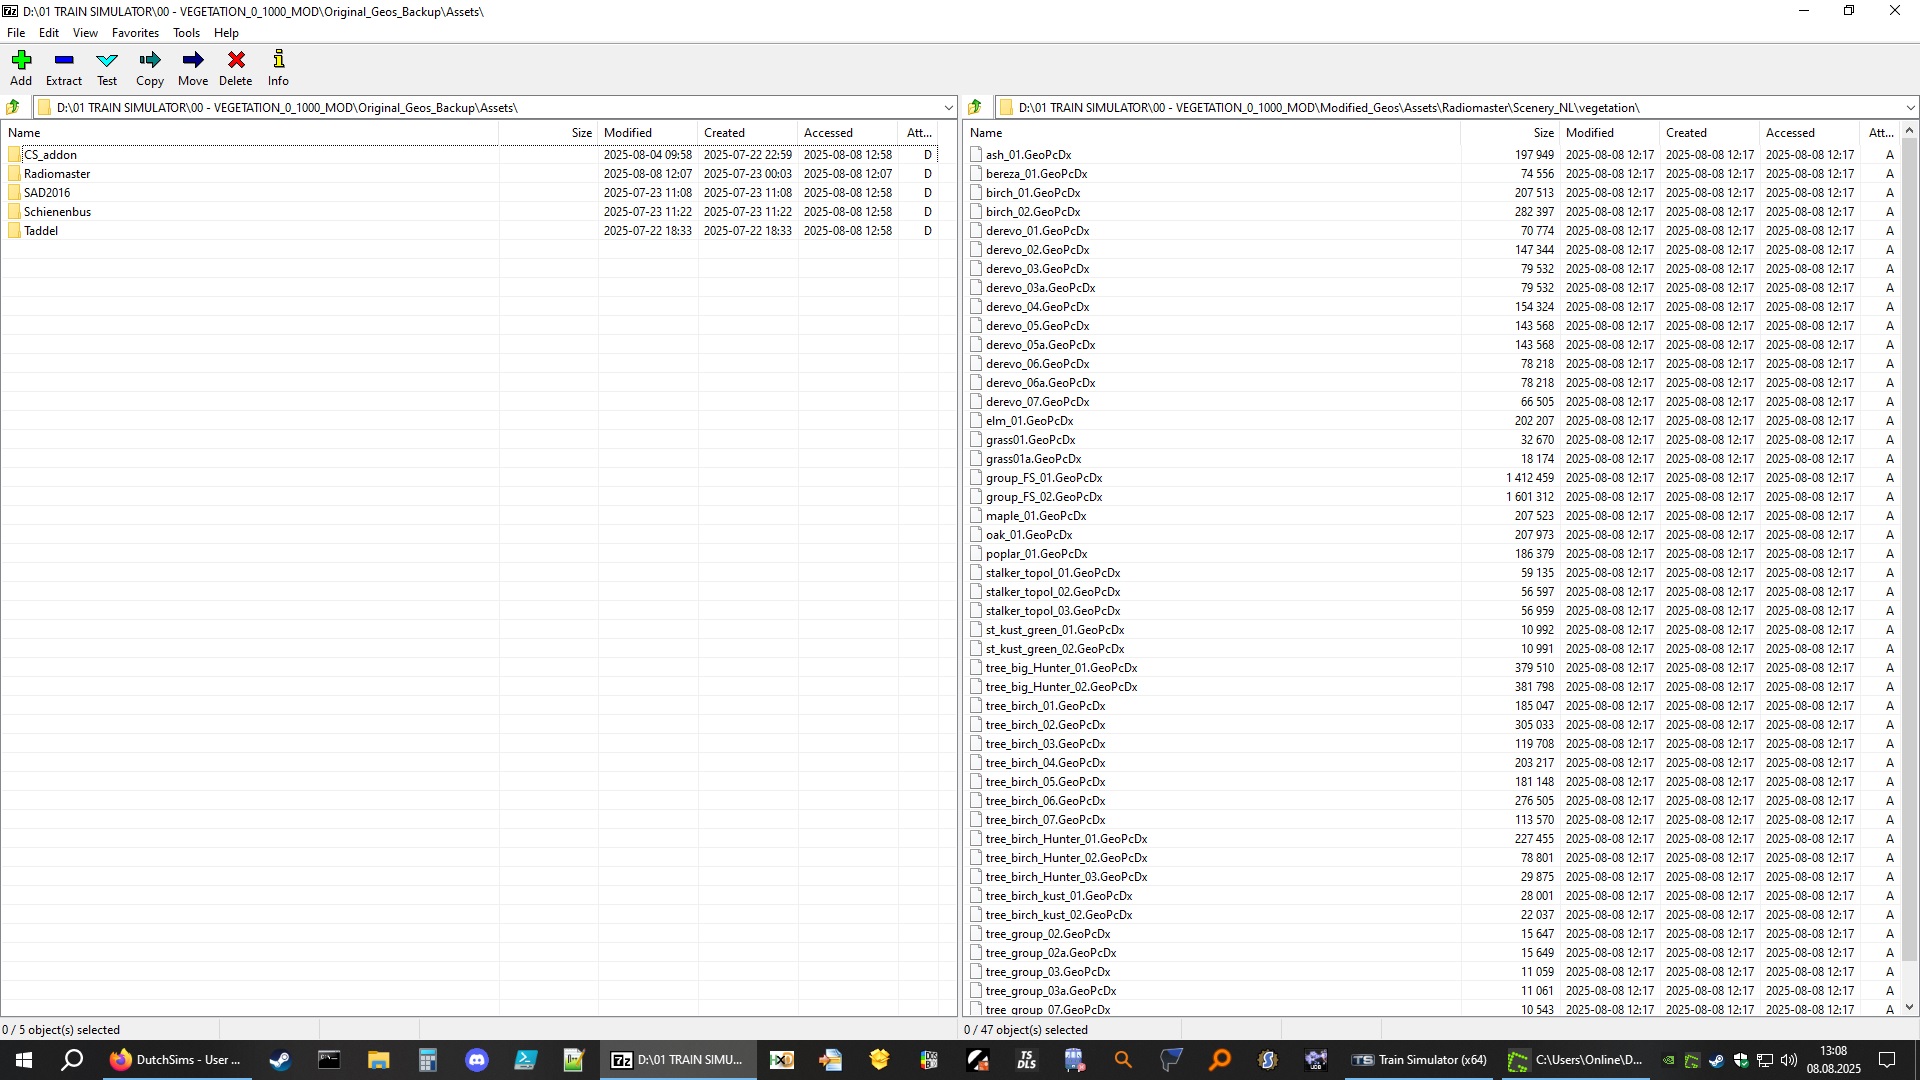Viewport: 1920px width, 1080px height.
Task: Click the red Delete icon
Action: coord(236,61)
